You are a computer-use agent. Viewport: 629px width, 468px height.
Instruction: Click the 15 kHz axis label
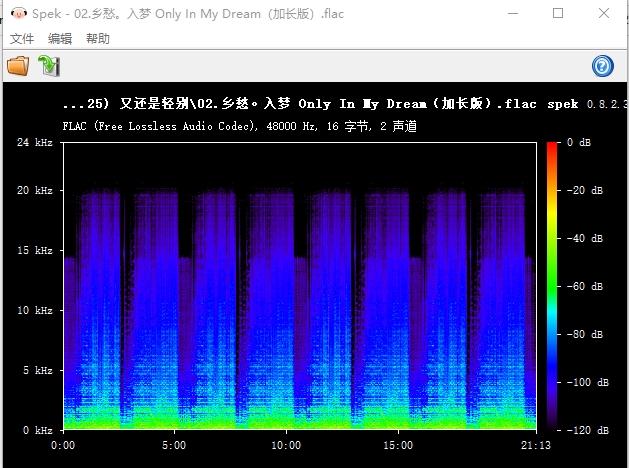[34, 250]
